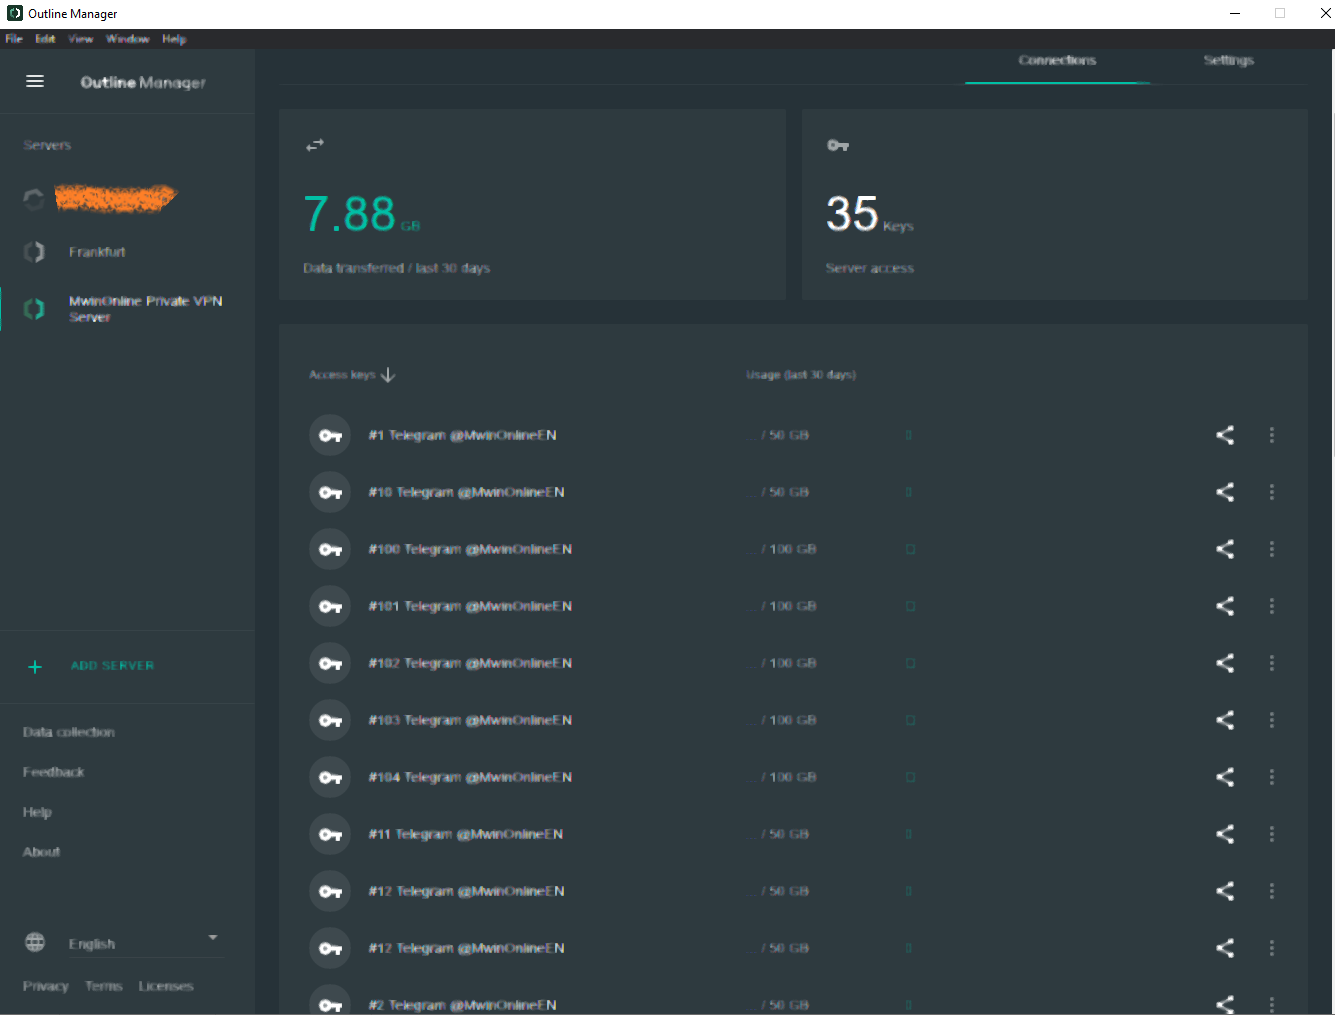Open the Help menu in the menu bar
This screenshot has width=1335, height=1015.
174,38
